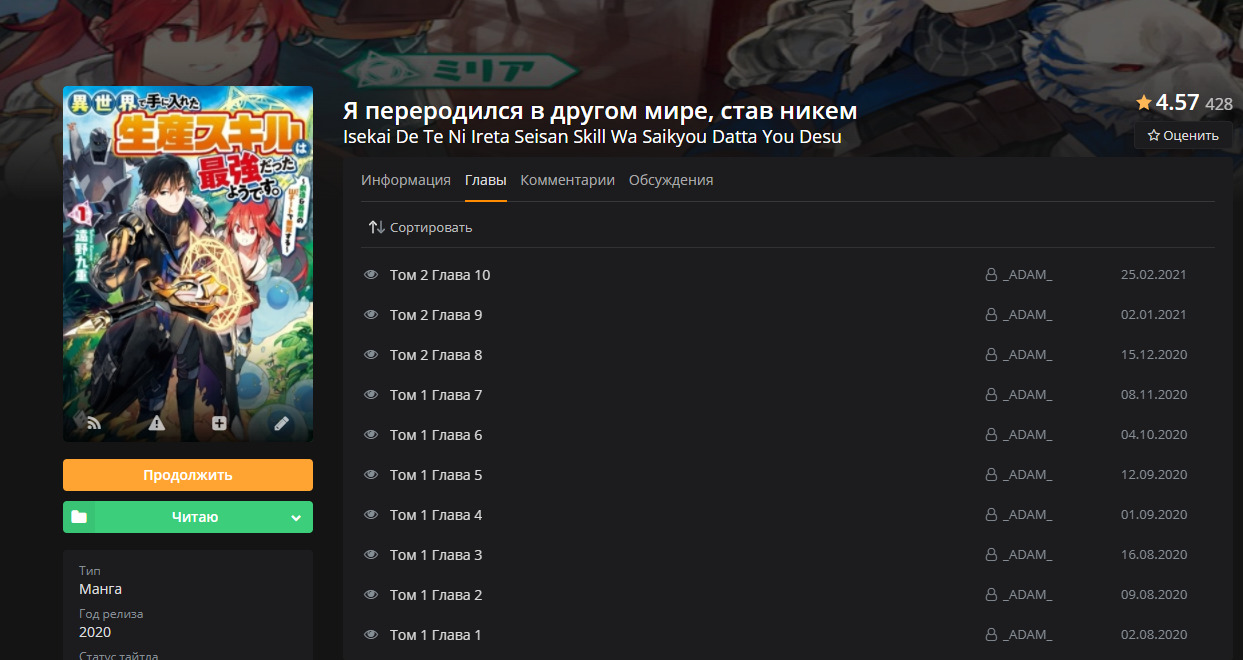Click the plus add icon on the cover
Viewport: 1243px width, 660px height.
pyautogui.click(x=219, y=423)
